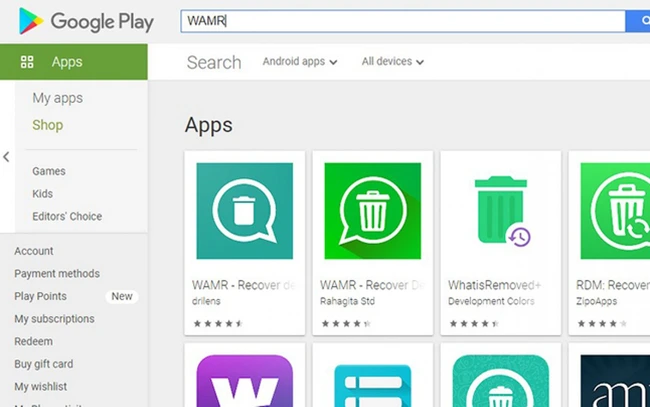Screen dimensions: 650x407
Task: Click star rating under Development Colors app
Action: click(x=474, y=324)
